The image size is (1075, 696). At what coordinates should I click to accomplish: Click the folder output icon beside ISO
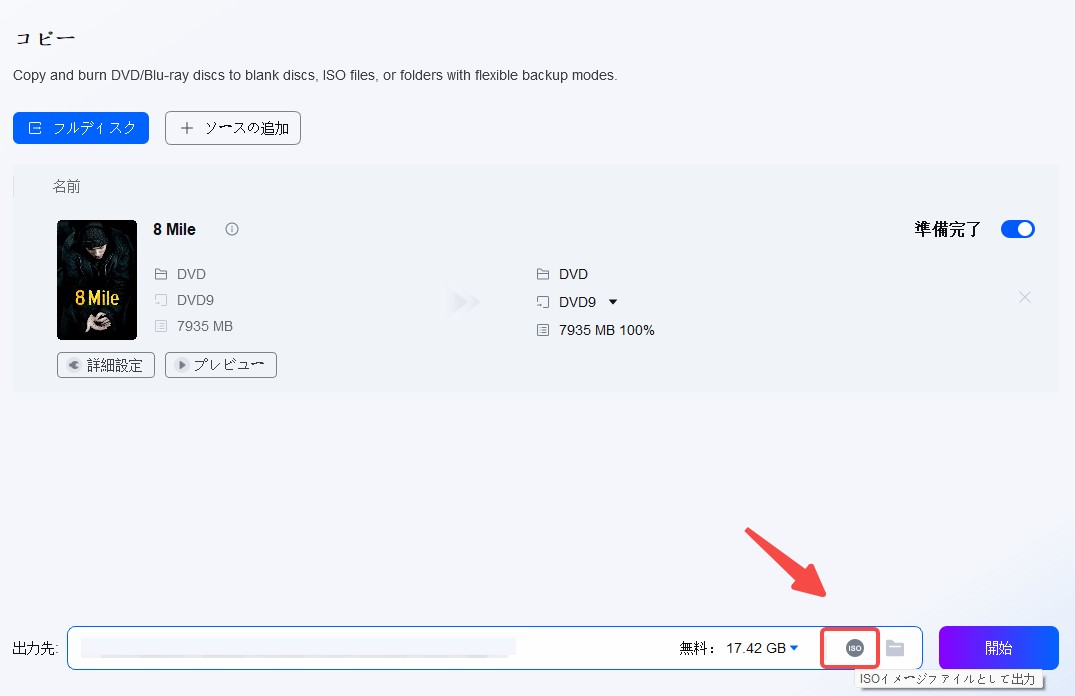(x=895, y=648)
